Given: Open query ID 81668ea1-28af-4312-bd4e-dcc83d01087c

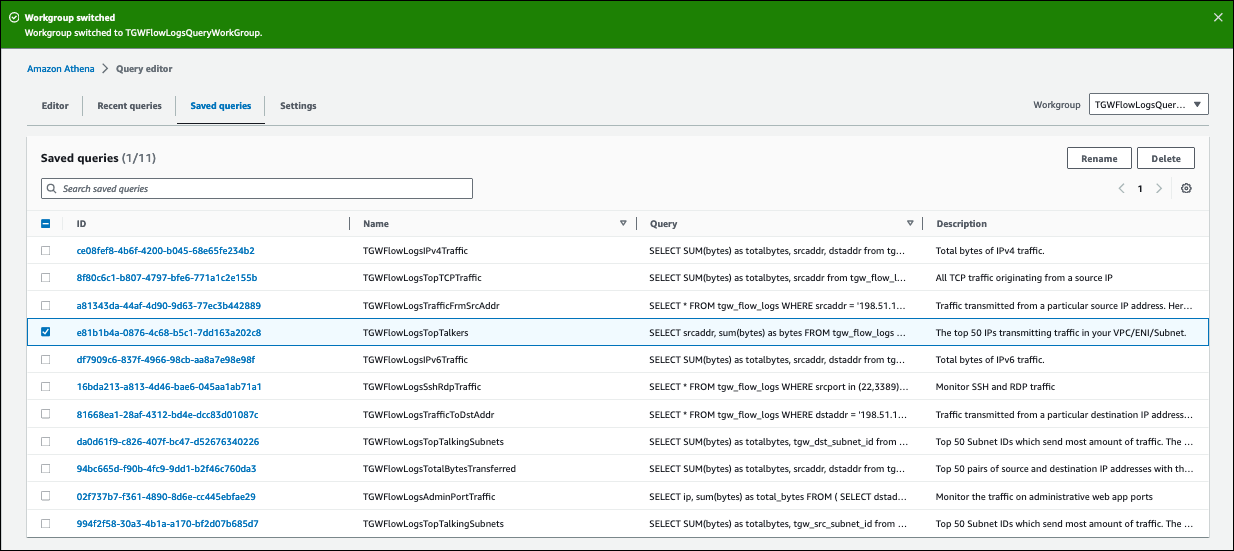Looking at the screenshot, I should [166, 414].
